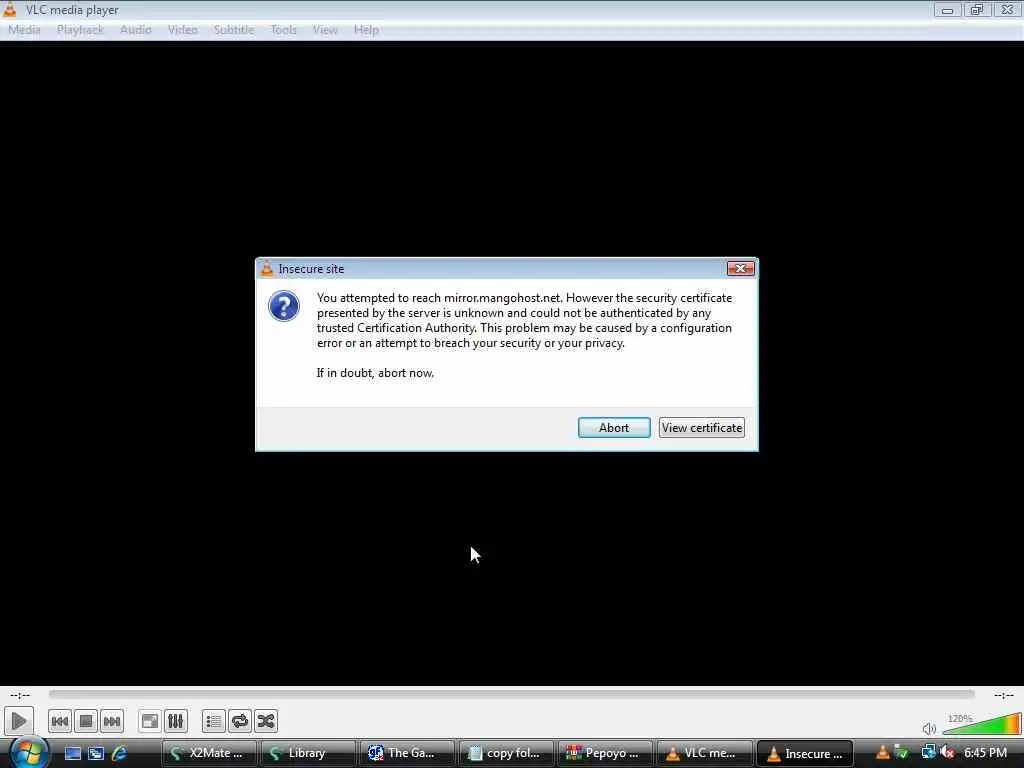Viewport: 1024px width, 768px height.
Task: Toggle fullscreen video button
Action: 150,721
